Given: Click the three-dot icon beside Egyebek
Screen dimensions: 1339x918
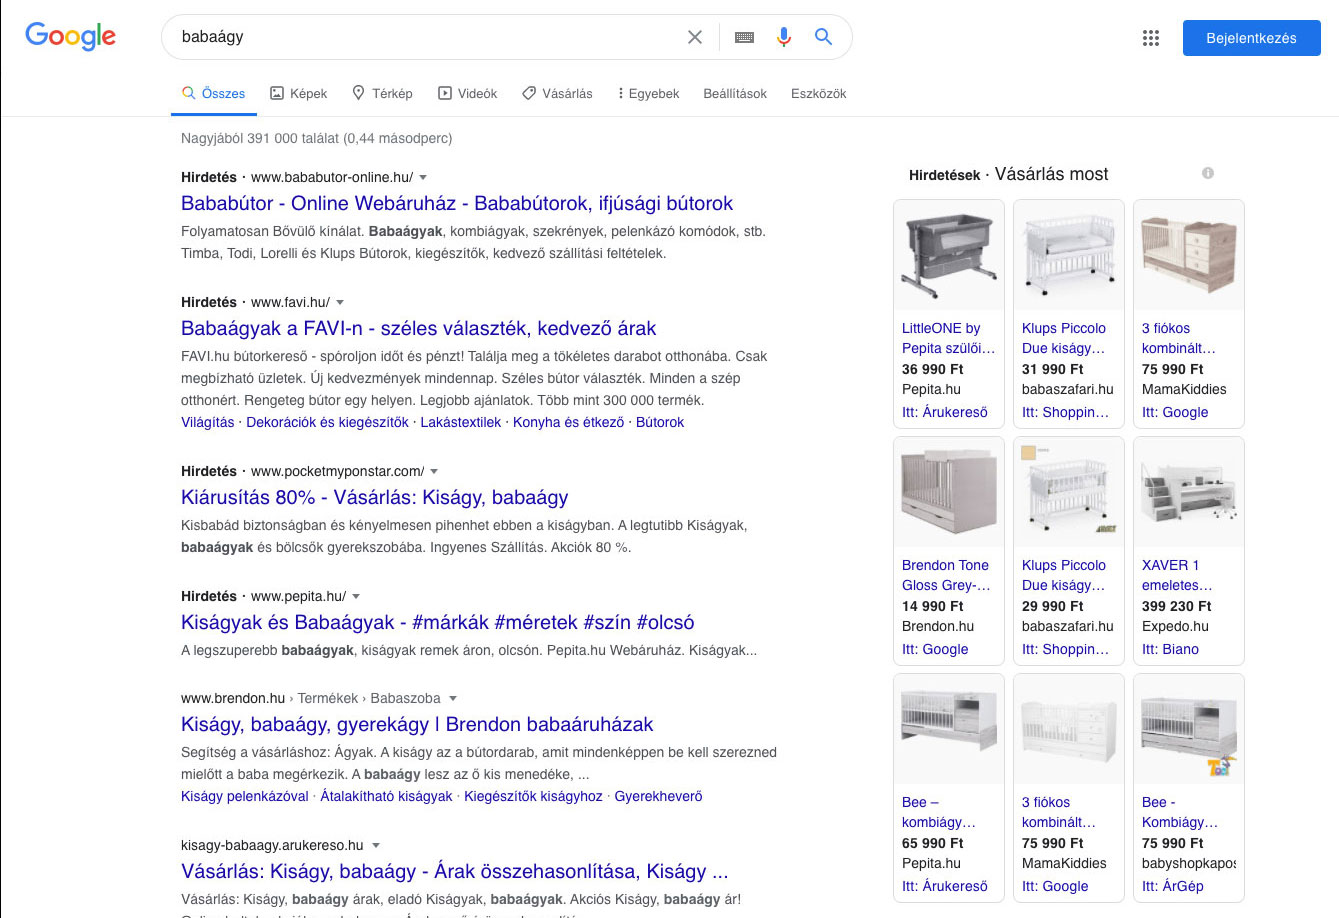Looking at the screenshot, I should (x=621, y=93).
